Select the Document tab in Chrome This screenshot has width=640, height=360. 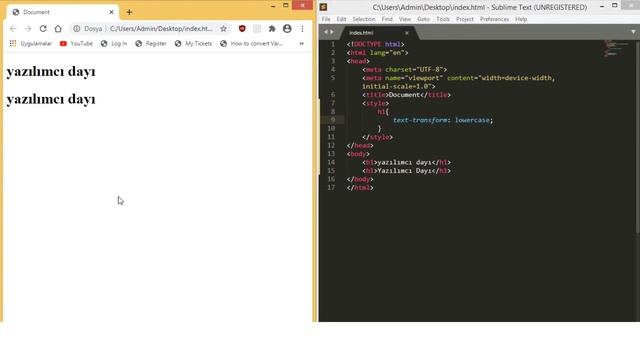(x=61, y=12)
